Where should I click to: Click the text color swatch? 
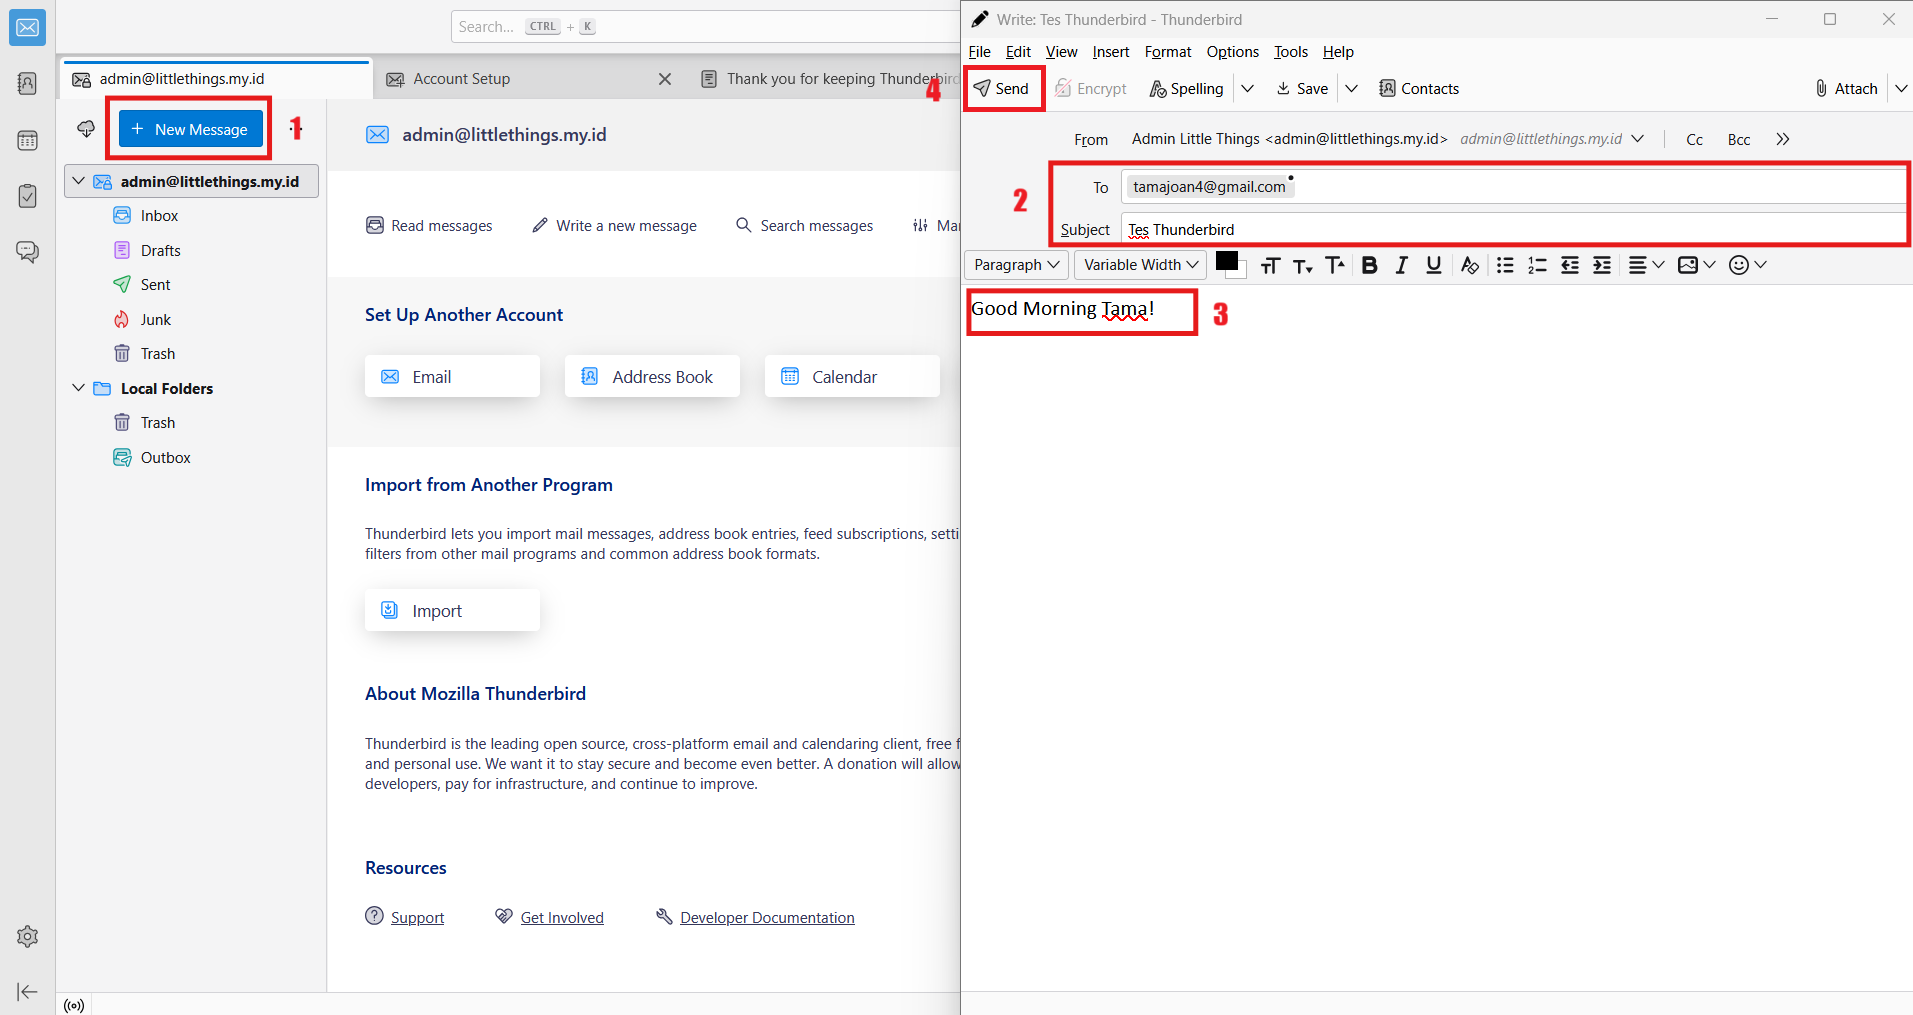click(x=1227, y=262)
